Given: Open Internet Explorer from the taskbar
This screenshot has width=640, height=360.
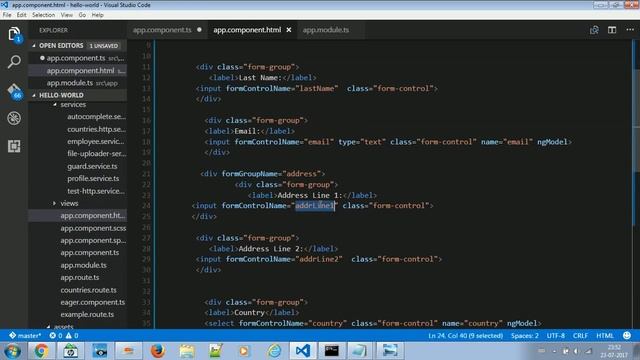Looking at the screenshot, I should click(x=274, y=351).
